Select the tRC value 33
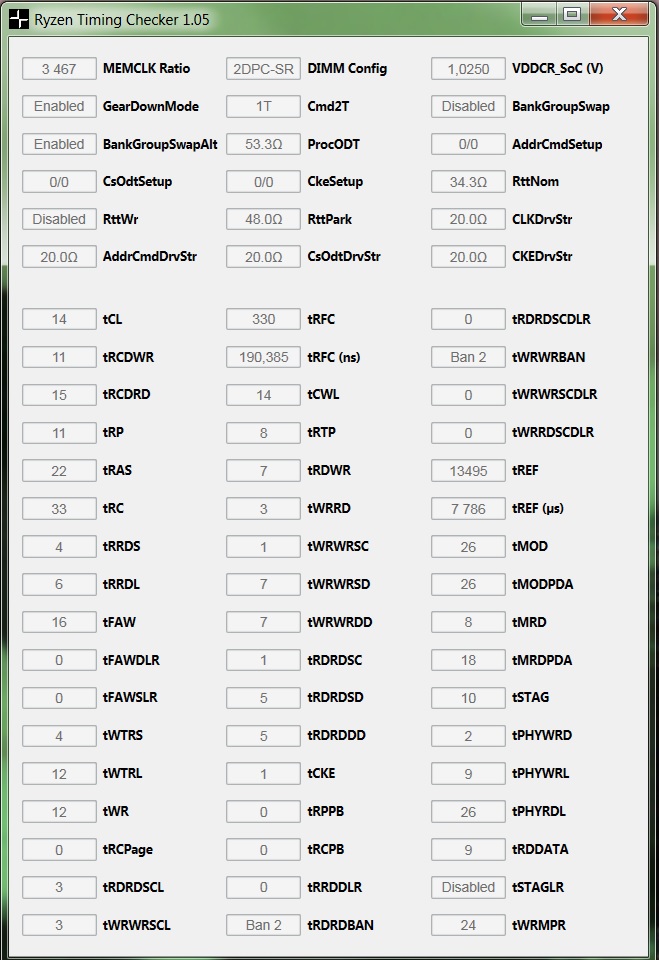 coord(59,509)
